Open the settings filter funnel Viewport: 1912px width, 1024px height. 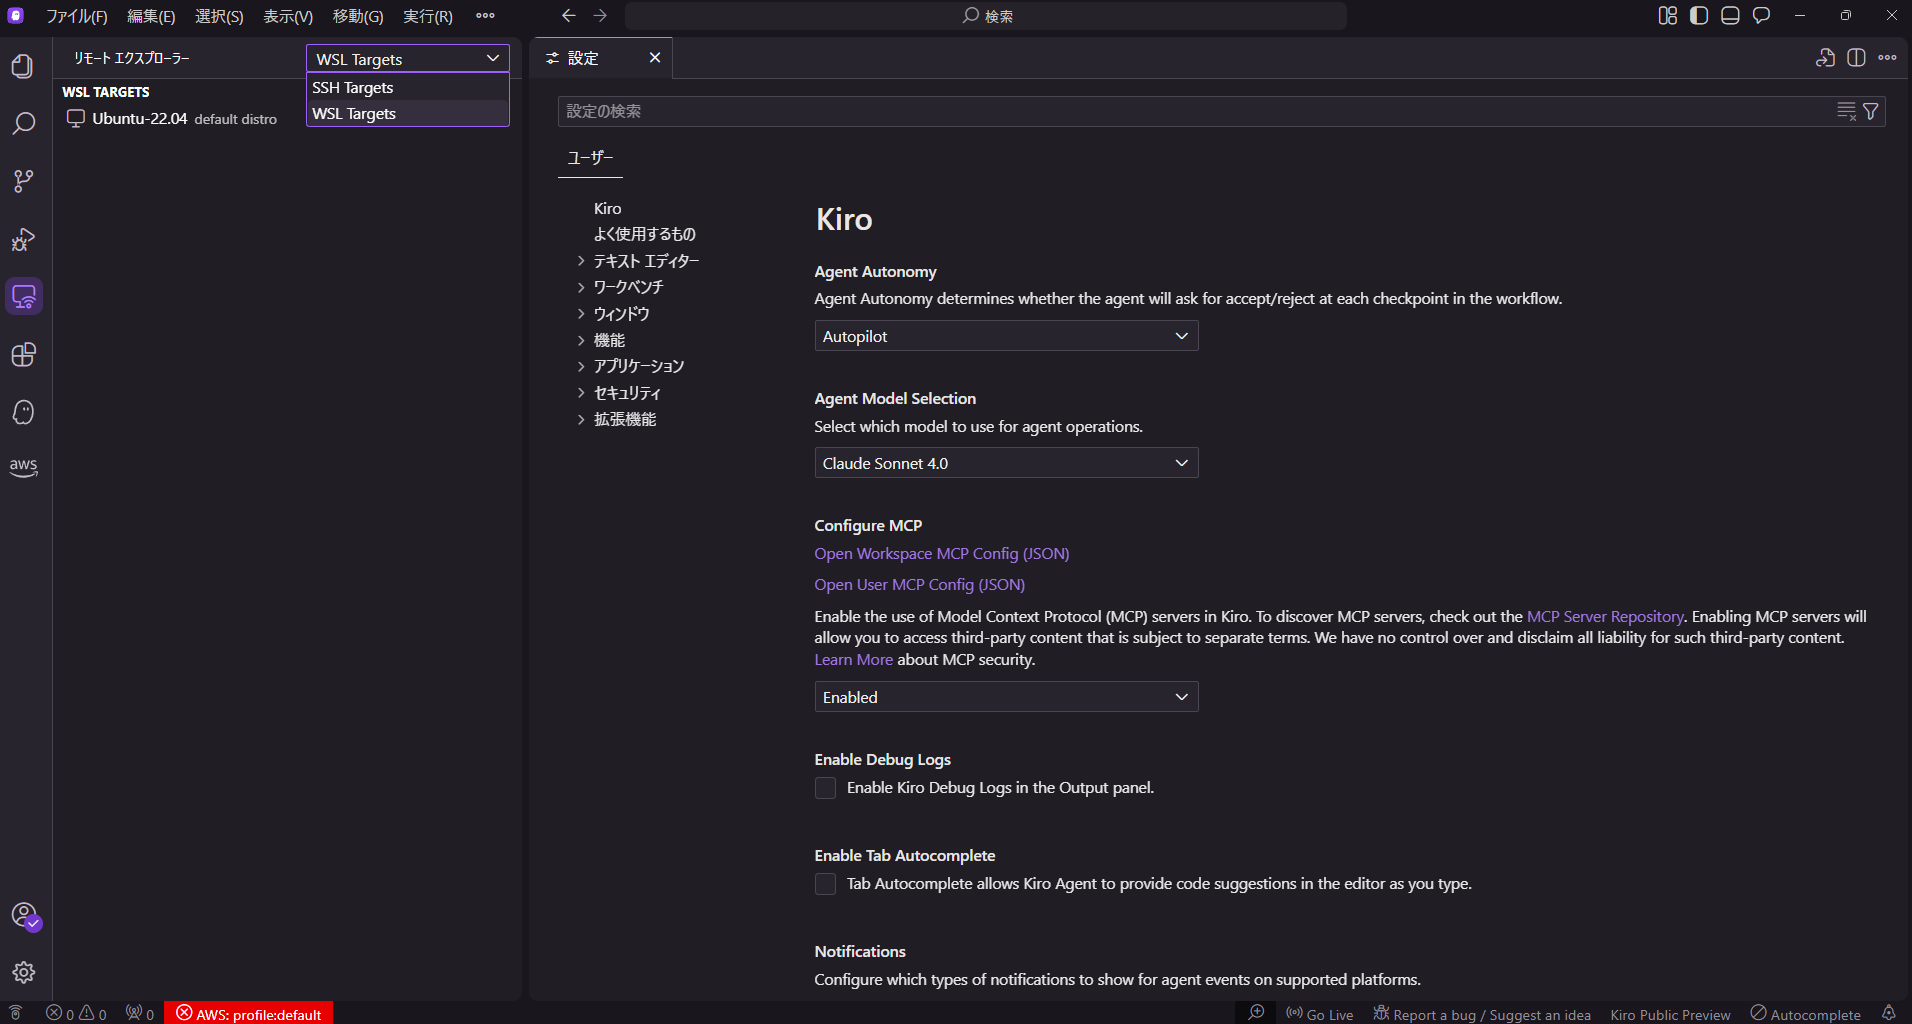click(x=1871, y=111)
